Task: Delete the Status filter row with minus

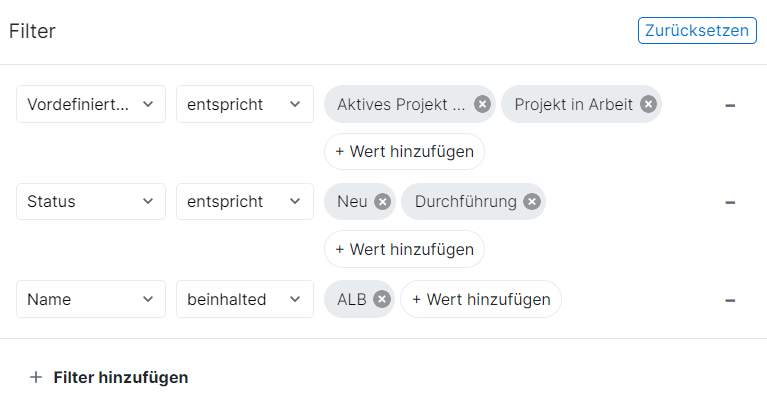Action: (x=730, y=202)
